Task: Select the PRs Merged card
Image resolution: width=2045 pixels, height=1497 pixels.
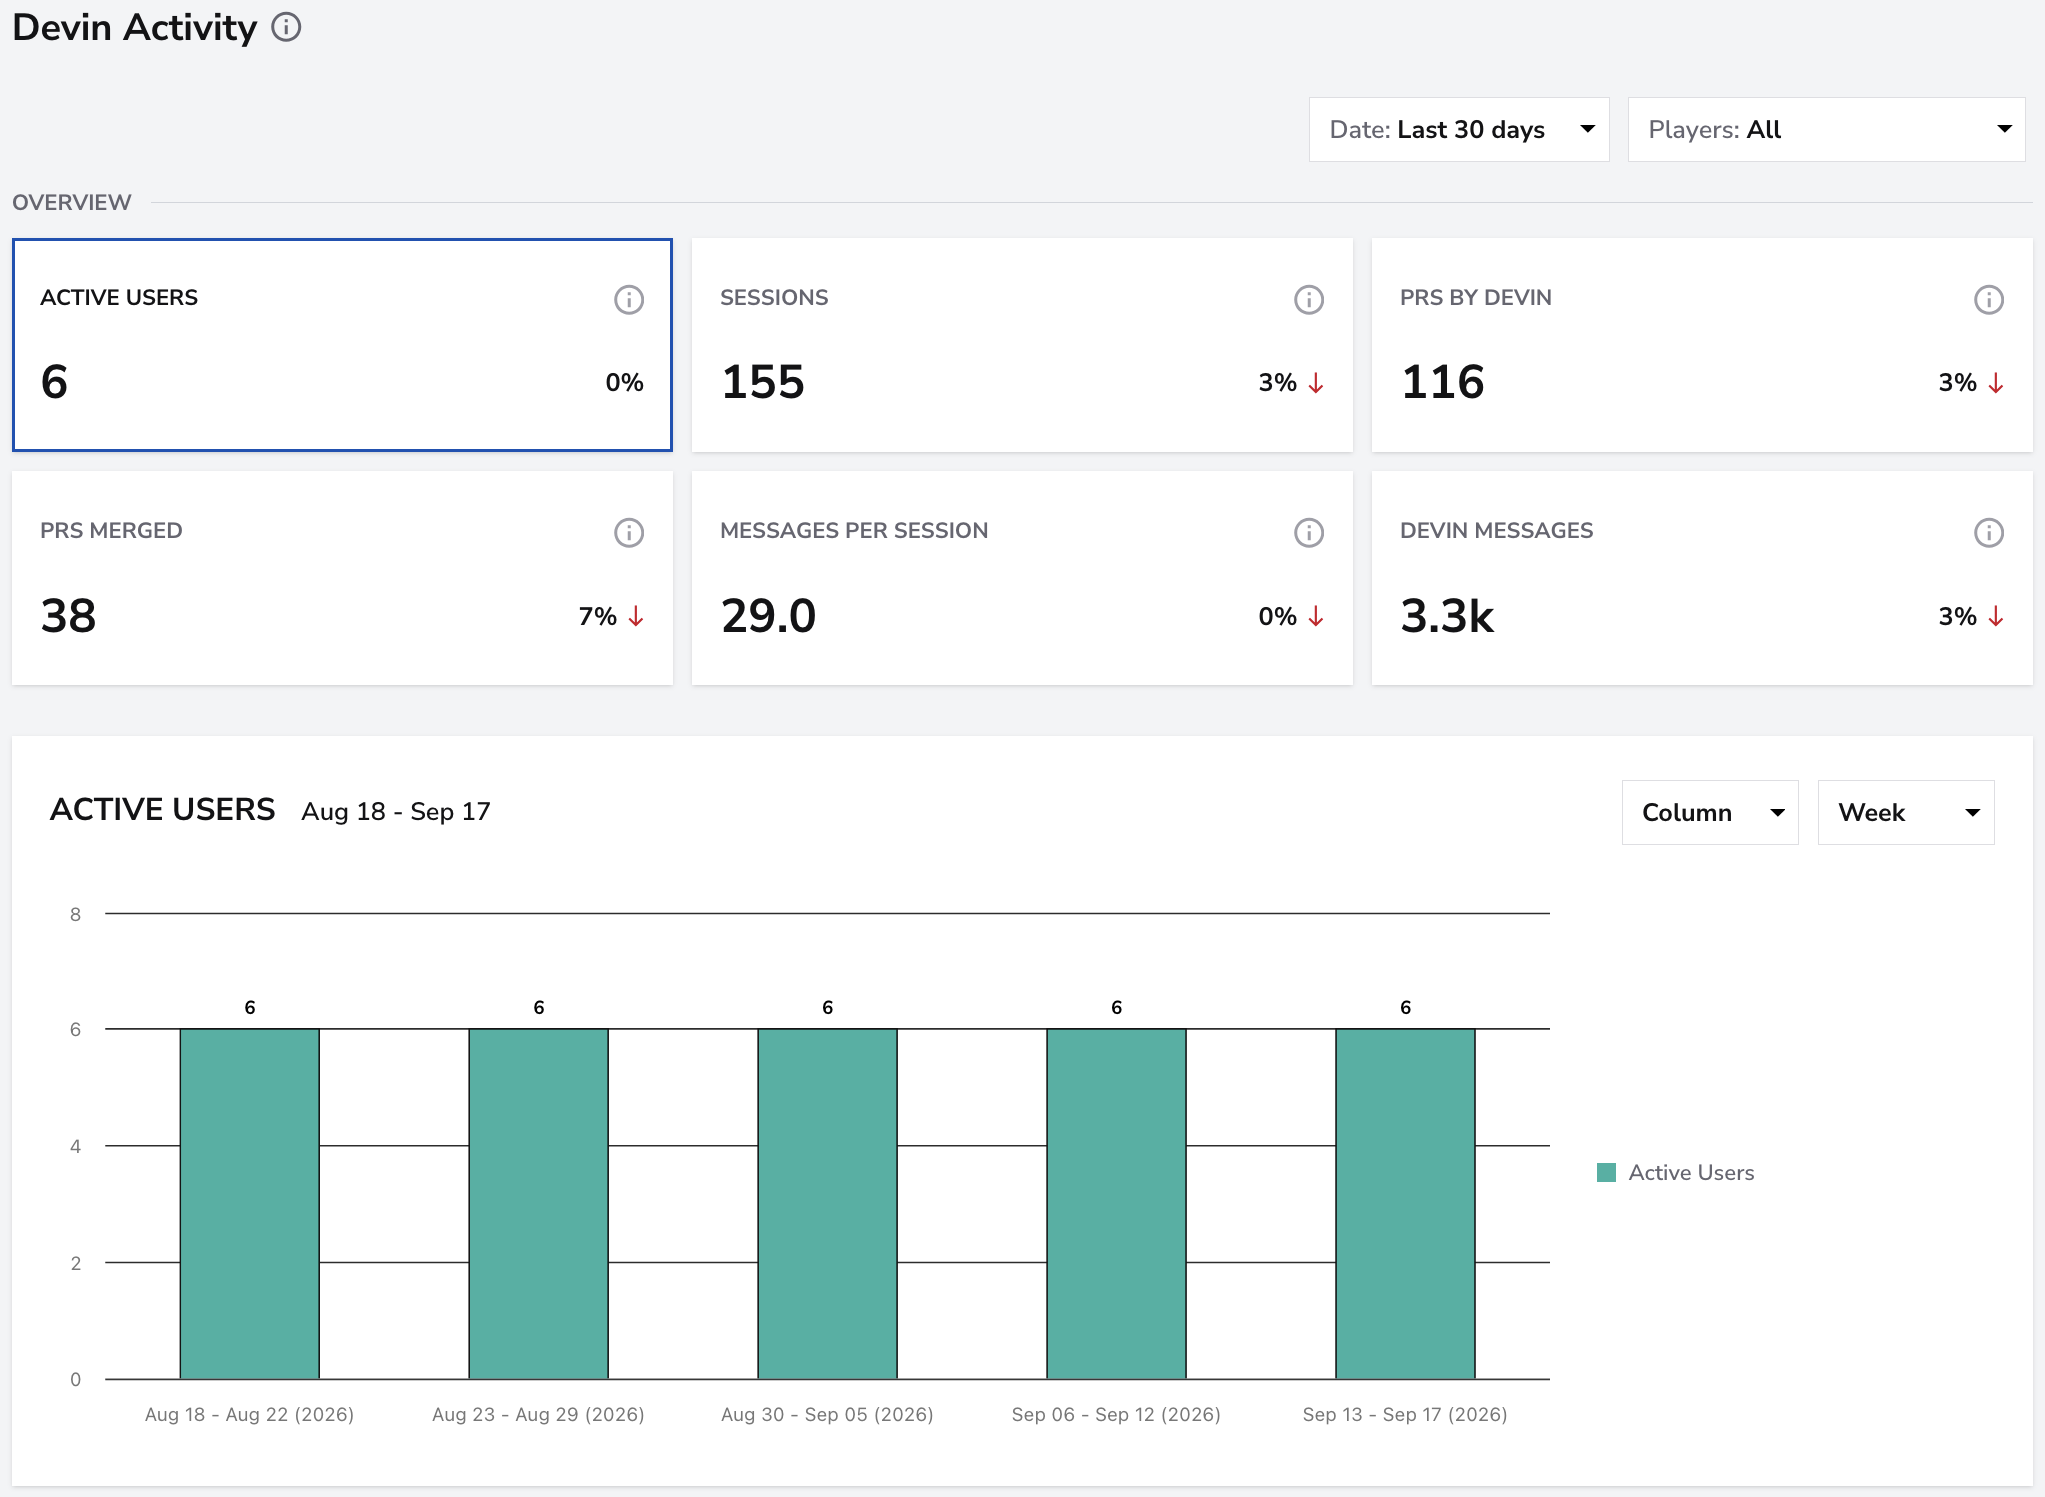Action: point(342,578)
